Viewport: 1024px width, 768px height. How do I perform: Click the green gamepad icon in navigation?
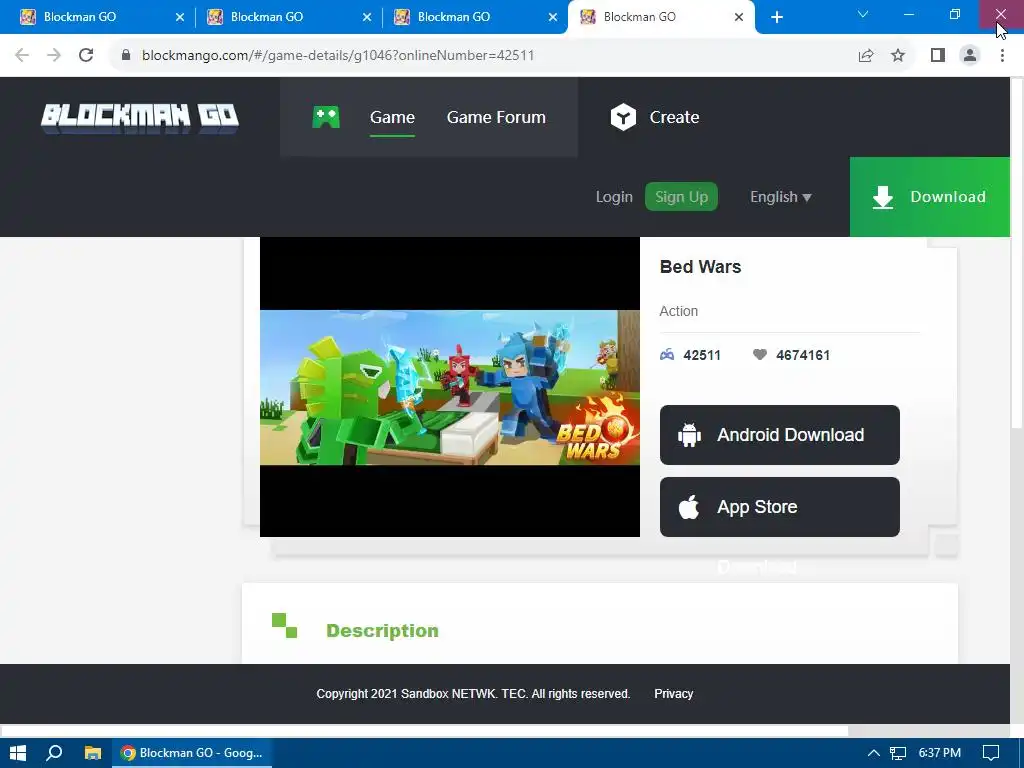pos(326,117)
